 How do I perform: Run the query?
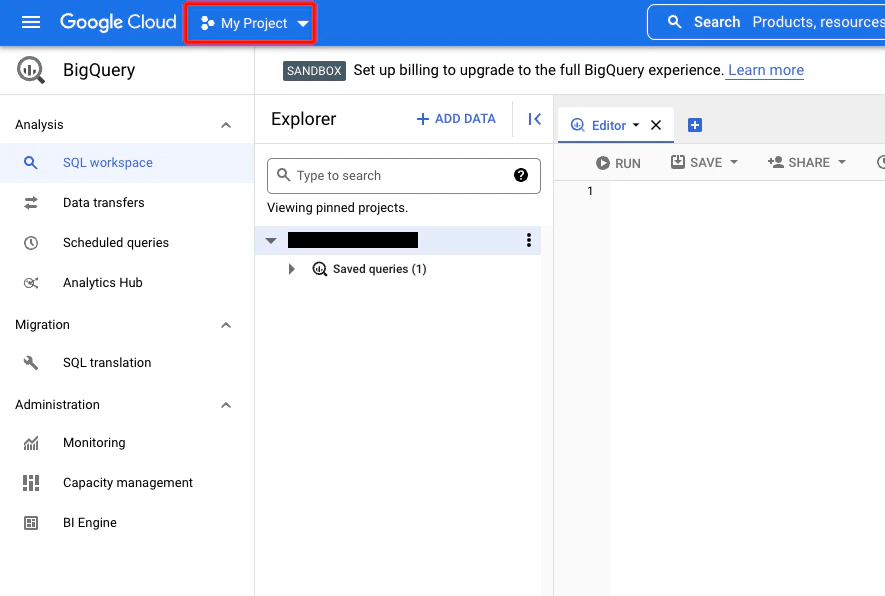[x=618, y=163]
